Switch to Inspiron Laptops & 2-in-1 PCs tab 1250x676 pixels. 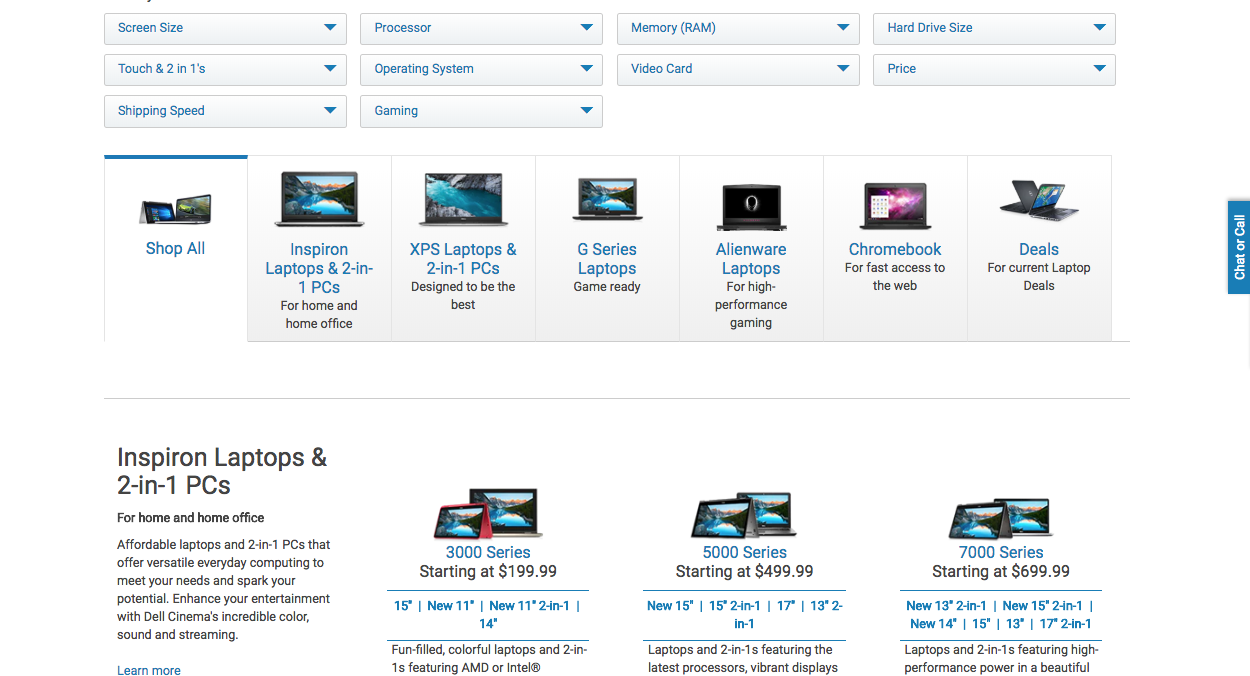[319, 248]
